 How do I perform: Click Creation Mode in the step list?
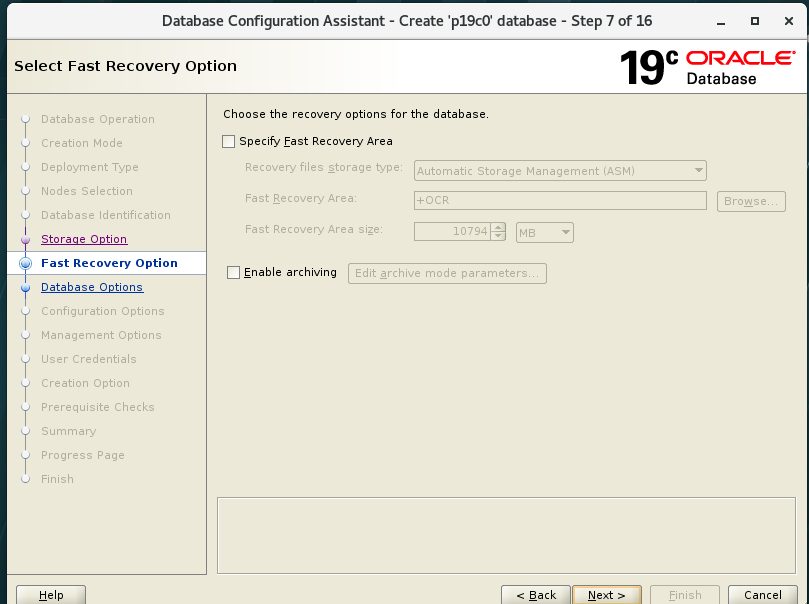pyautogui.click(x=82, y=143)
